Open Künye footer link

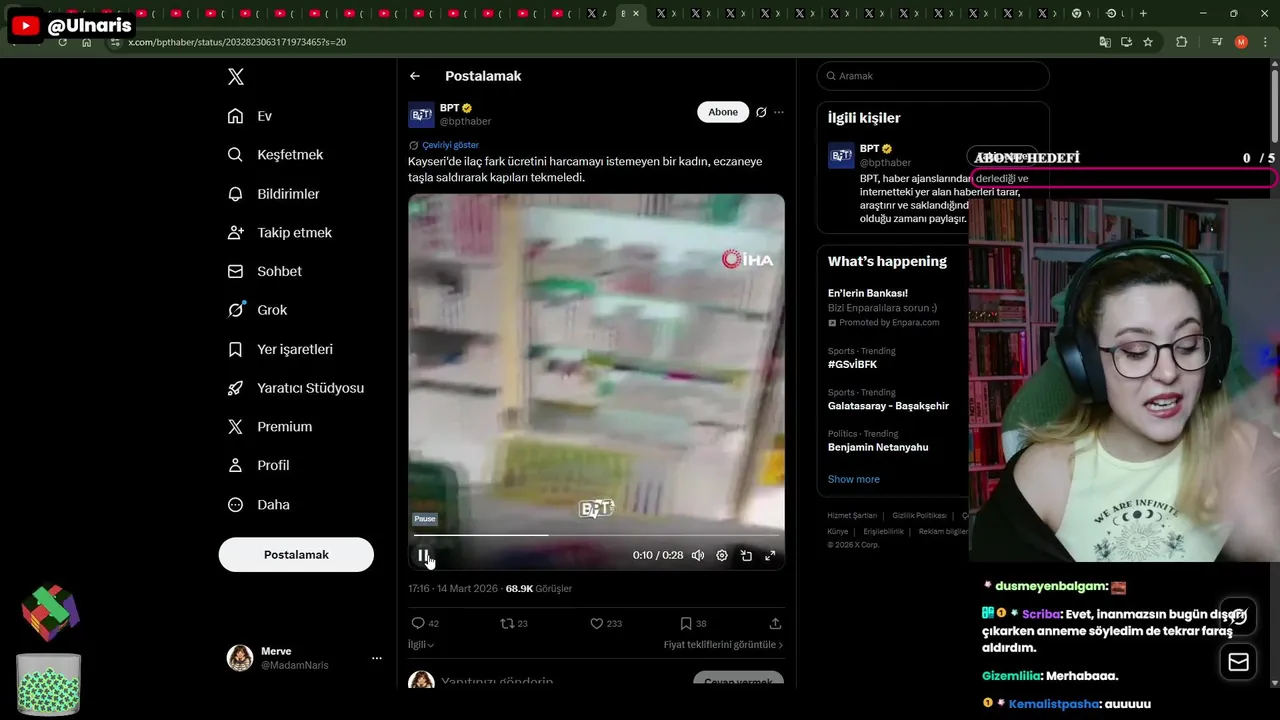click(x=837, y=532)
